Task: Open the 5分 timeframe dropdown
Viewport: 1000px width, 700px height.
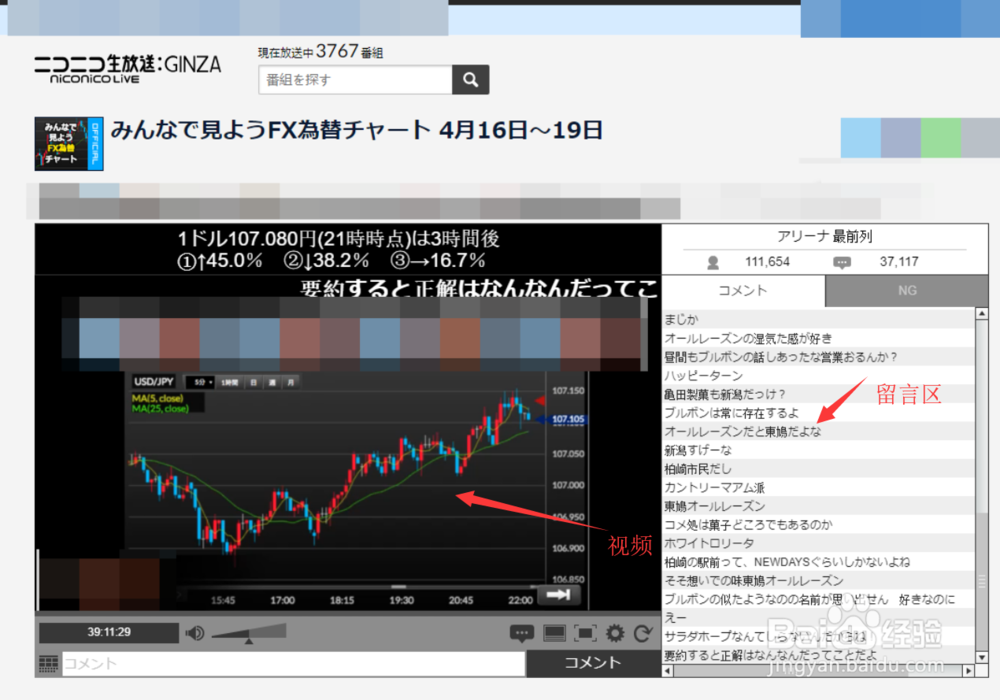Action: 200,382
